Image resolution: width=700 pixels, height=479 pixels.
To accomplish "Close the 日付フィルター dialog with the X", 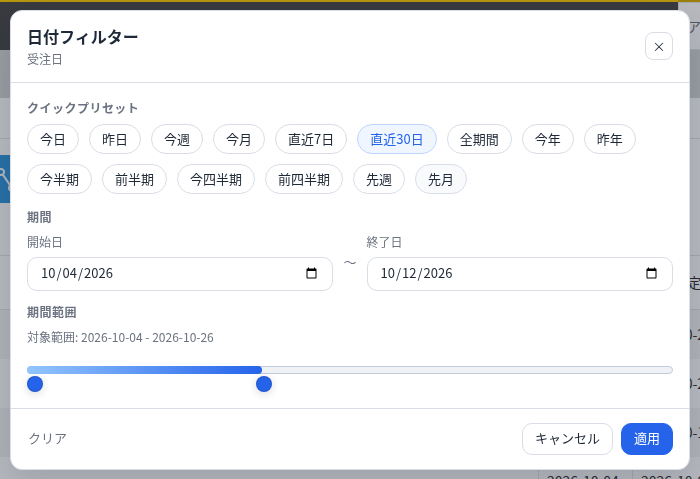I will click(x=658, y=46).
